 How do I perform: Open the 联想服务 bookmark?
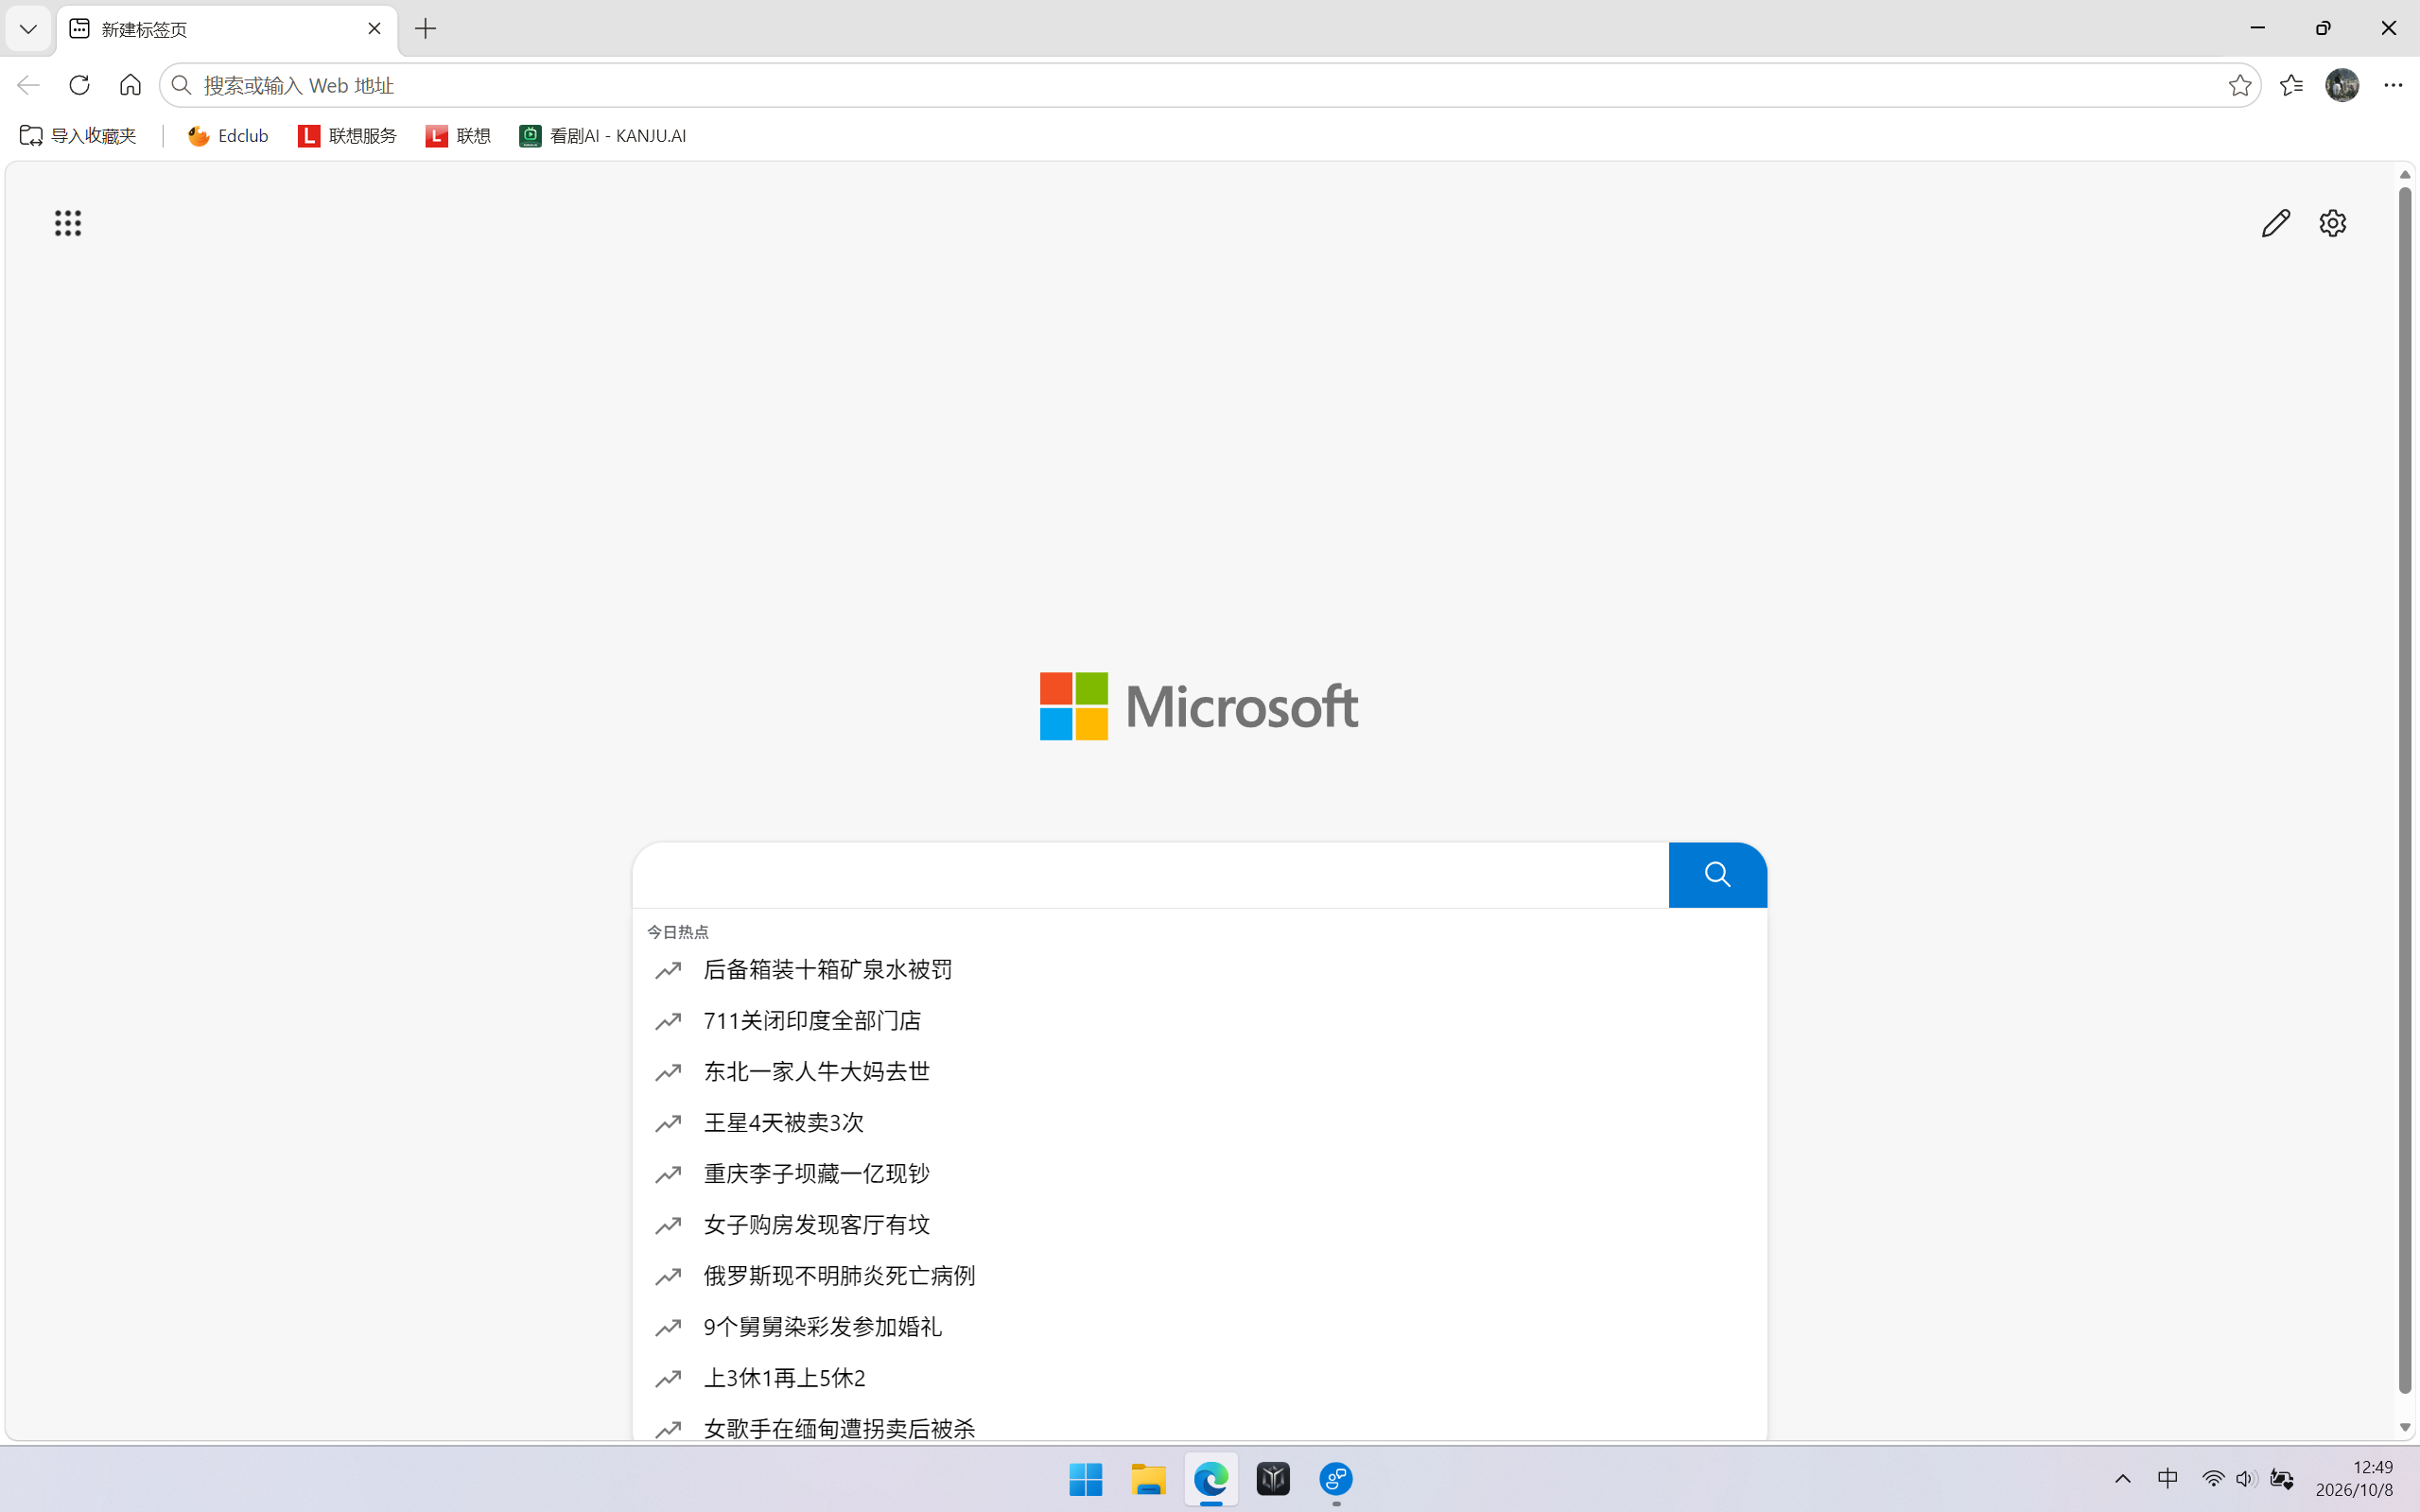[x=347, y=136]
